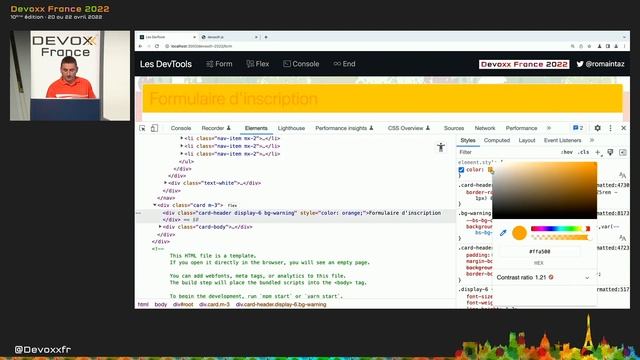Click the Devoxx France 2022 banner logo
640x360 pixels.
[x=524, y=64]
